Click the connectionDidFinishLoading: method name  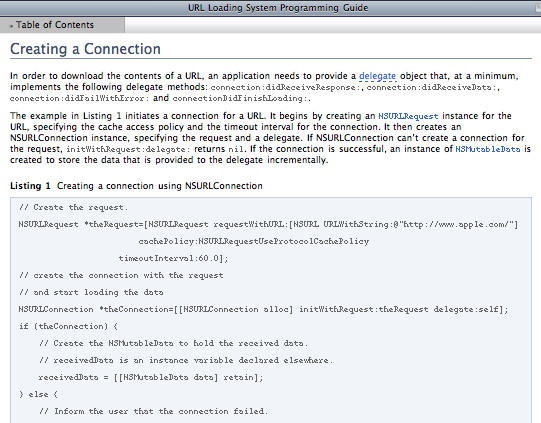(x=240, y=99)
